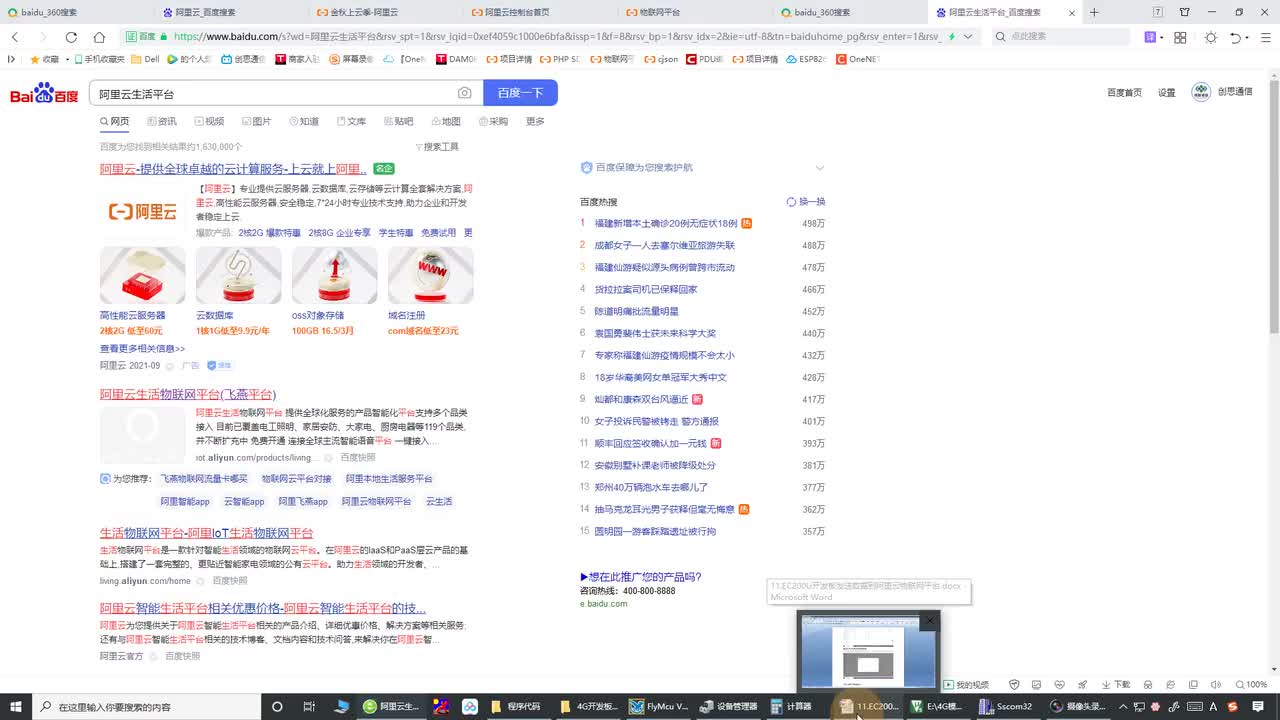Screen dimensions: 1280x720
Task: Open 阿里云生活物联网平台(飞燕平台) result
Action: tap(188, 395)
